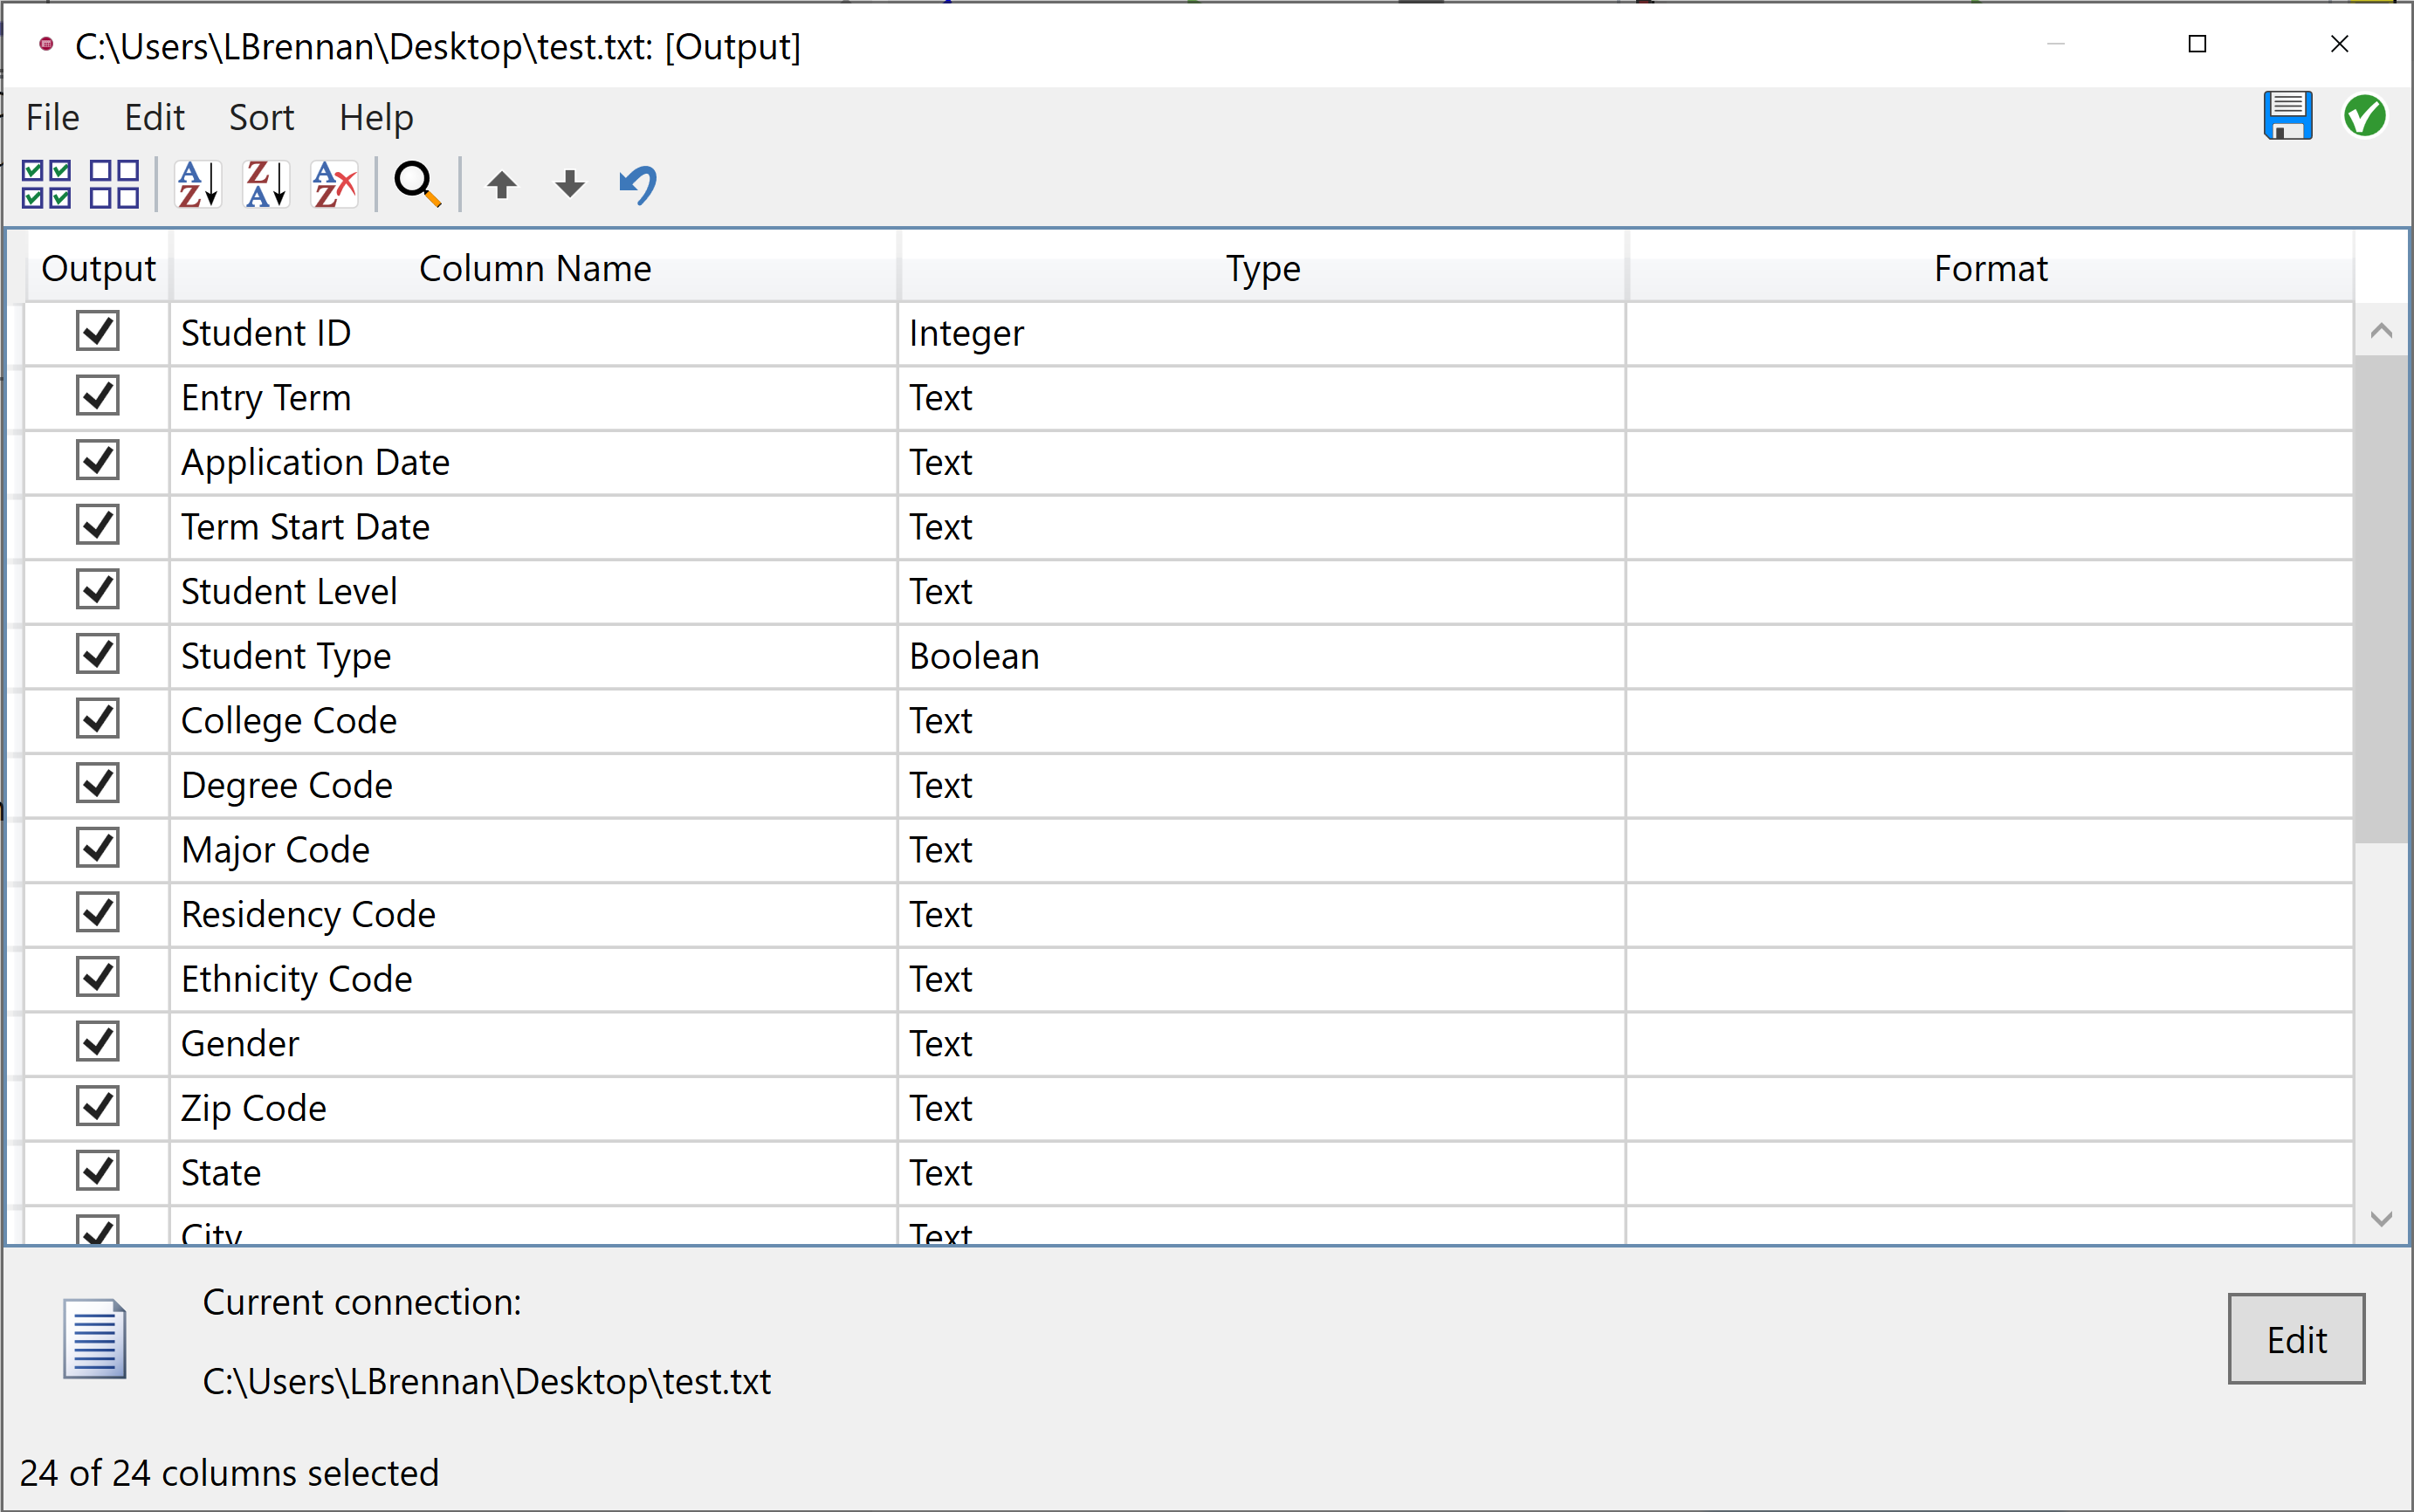This screenshot has height=1512, width=2414.
Task: Click the deselect all columns icon
Action: [114, 184]
